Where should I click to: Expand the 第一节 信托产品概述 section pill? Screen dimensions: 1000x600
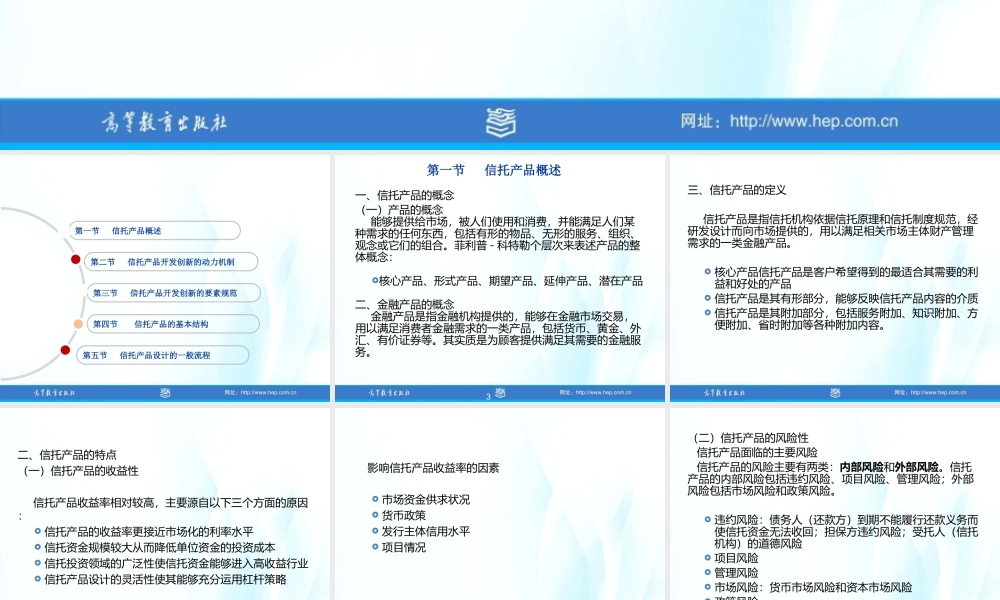tap(155, 230)
